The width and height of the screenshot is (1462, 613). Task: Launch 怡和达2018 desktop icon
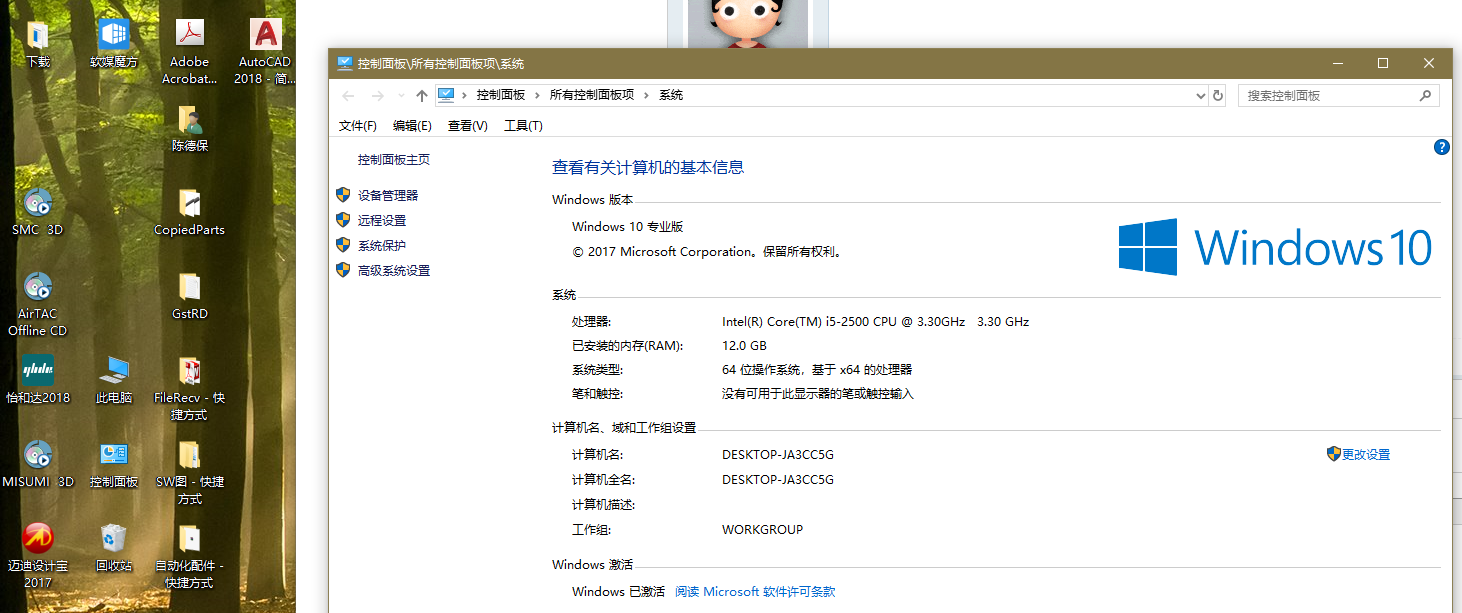coord(38,371)
